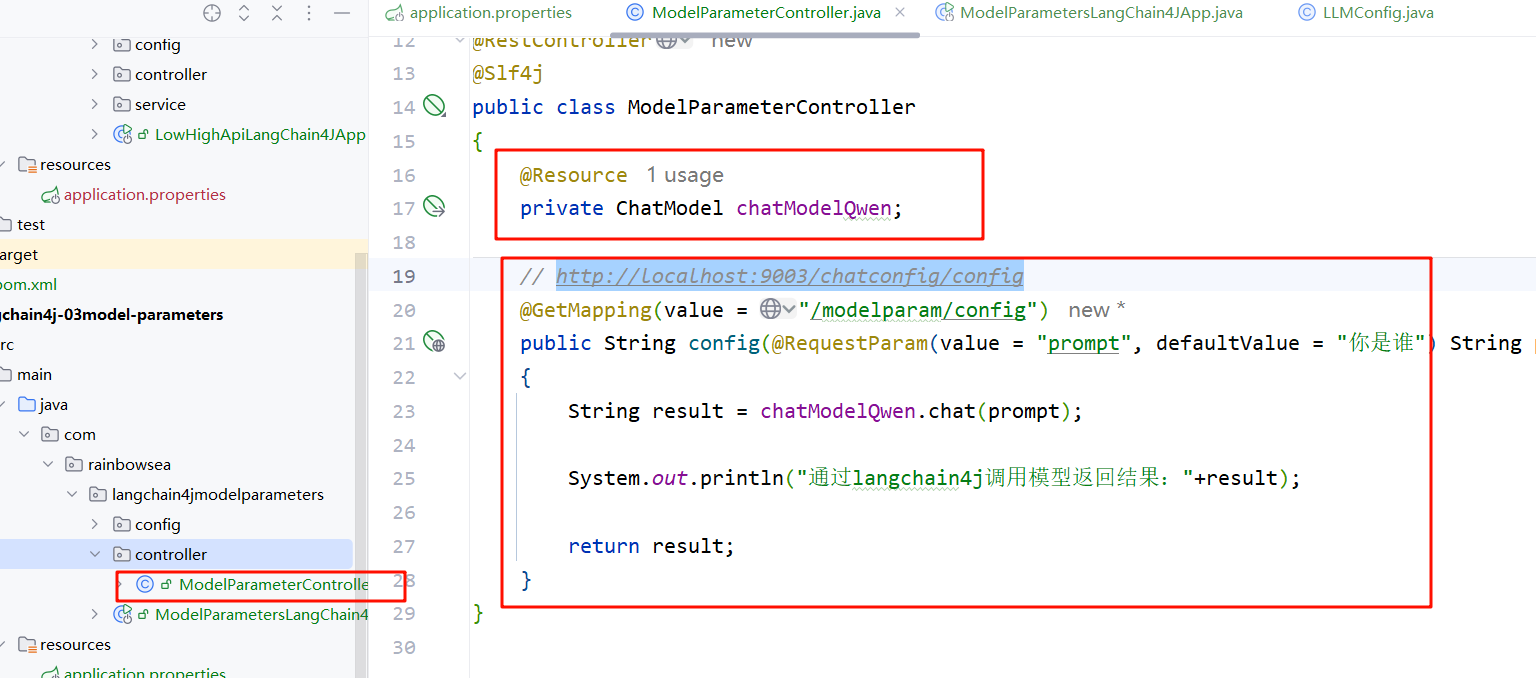Open upper application.properties in tree
This screenshot has width=1536, height=678.
pyautogui.click(x=145, y=194)
